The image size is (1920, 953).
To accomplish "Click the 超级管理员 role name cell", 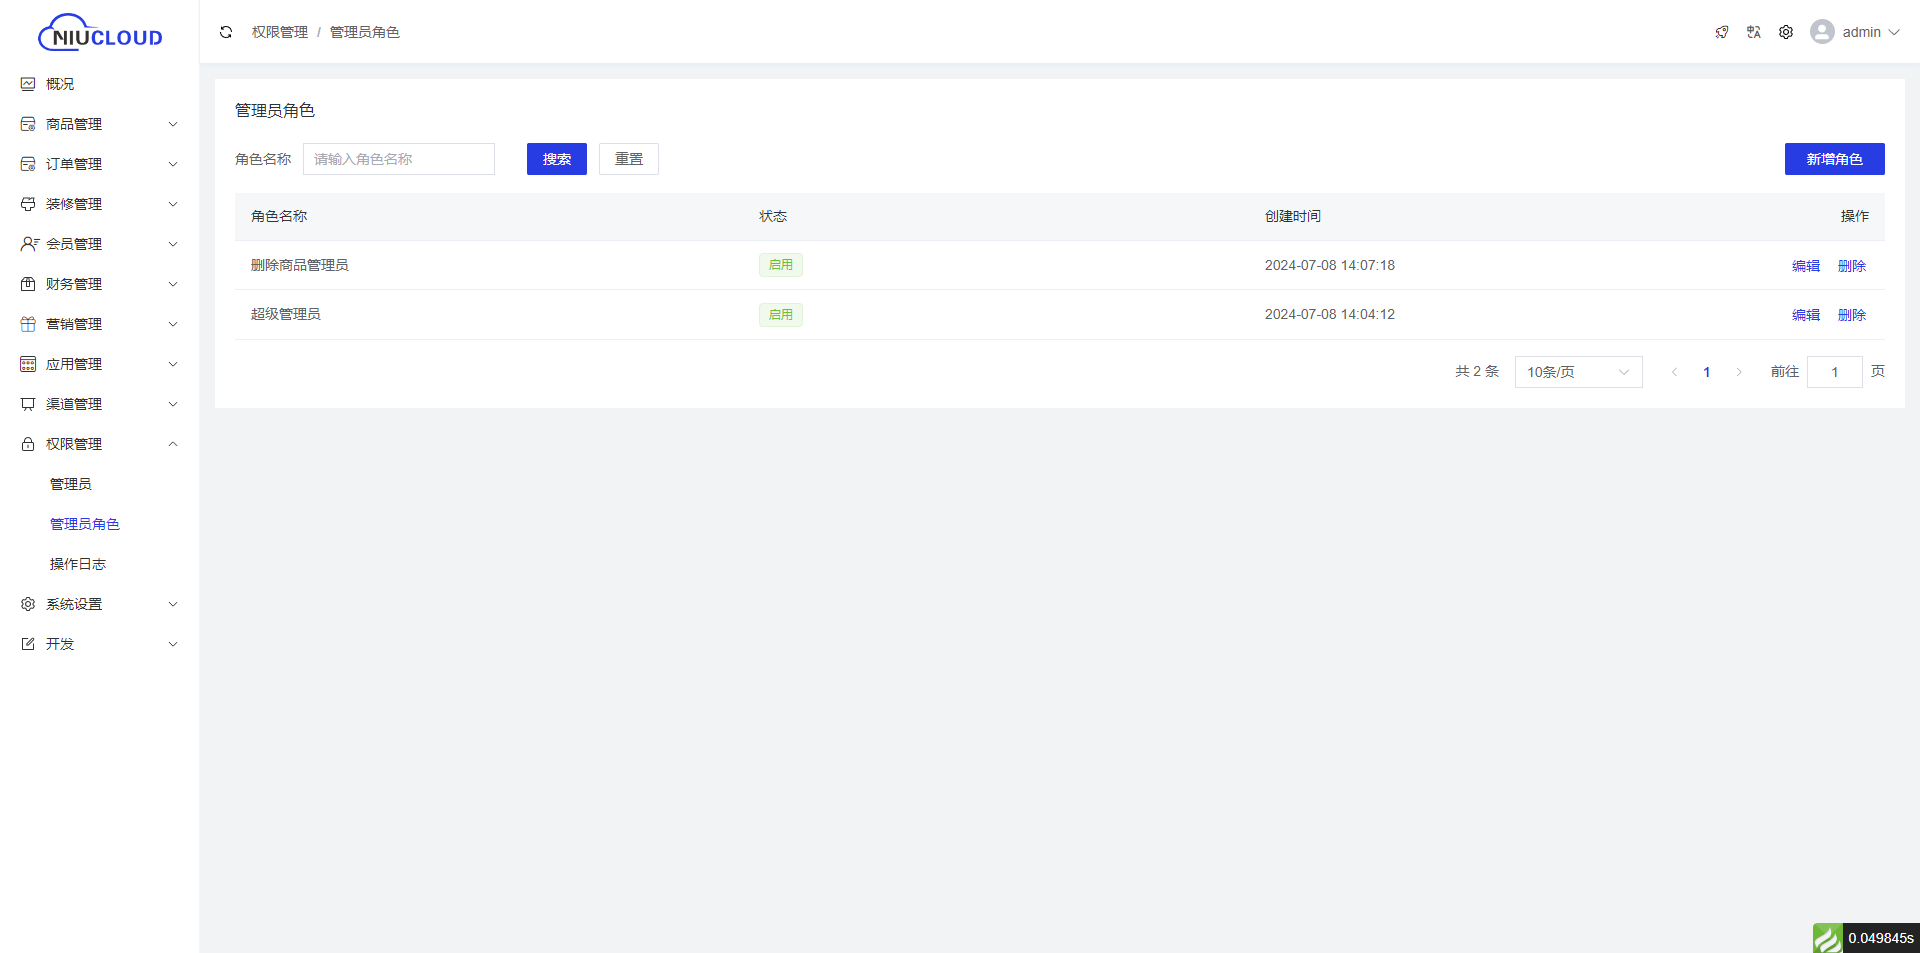I will click(286, 314).
